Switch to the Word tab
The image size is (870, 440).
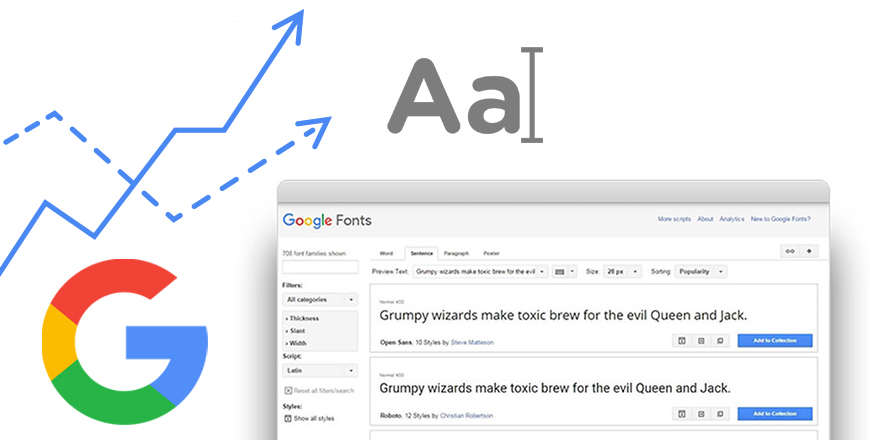pos(386,253)
